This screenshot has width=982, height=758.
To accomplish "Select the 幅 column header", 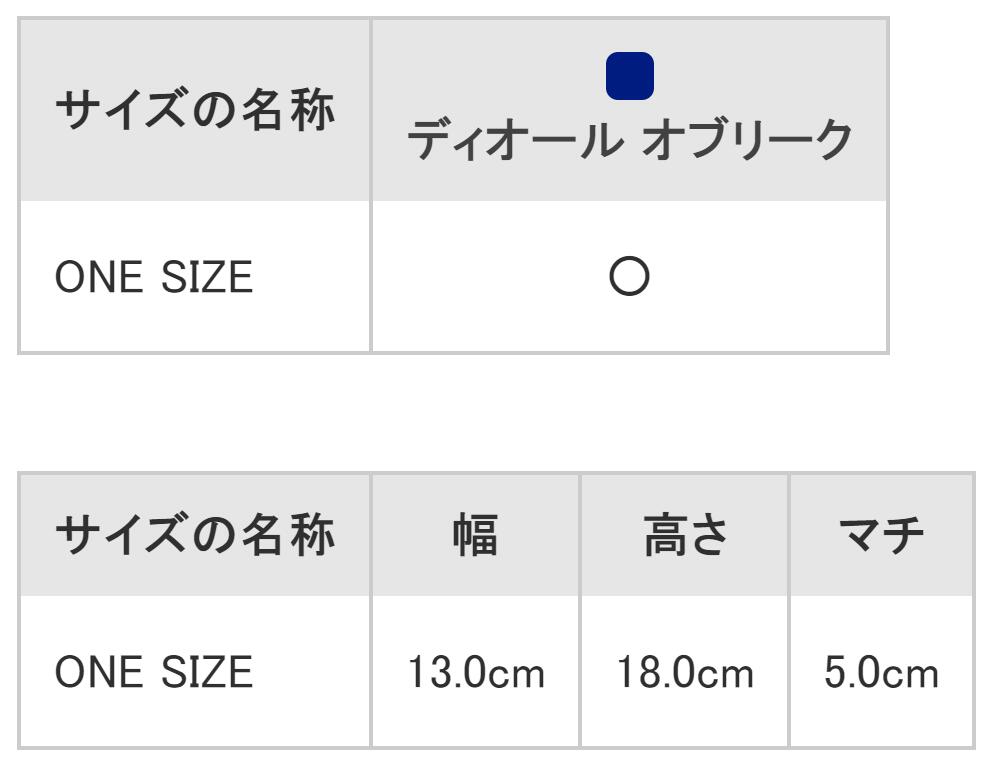I will tap(475, 537).
